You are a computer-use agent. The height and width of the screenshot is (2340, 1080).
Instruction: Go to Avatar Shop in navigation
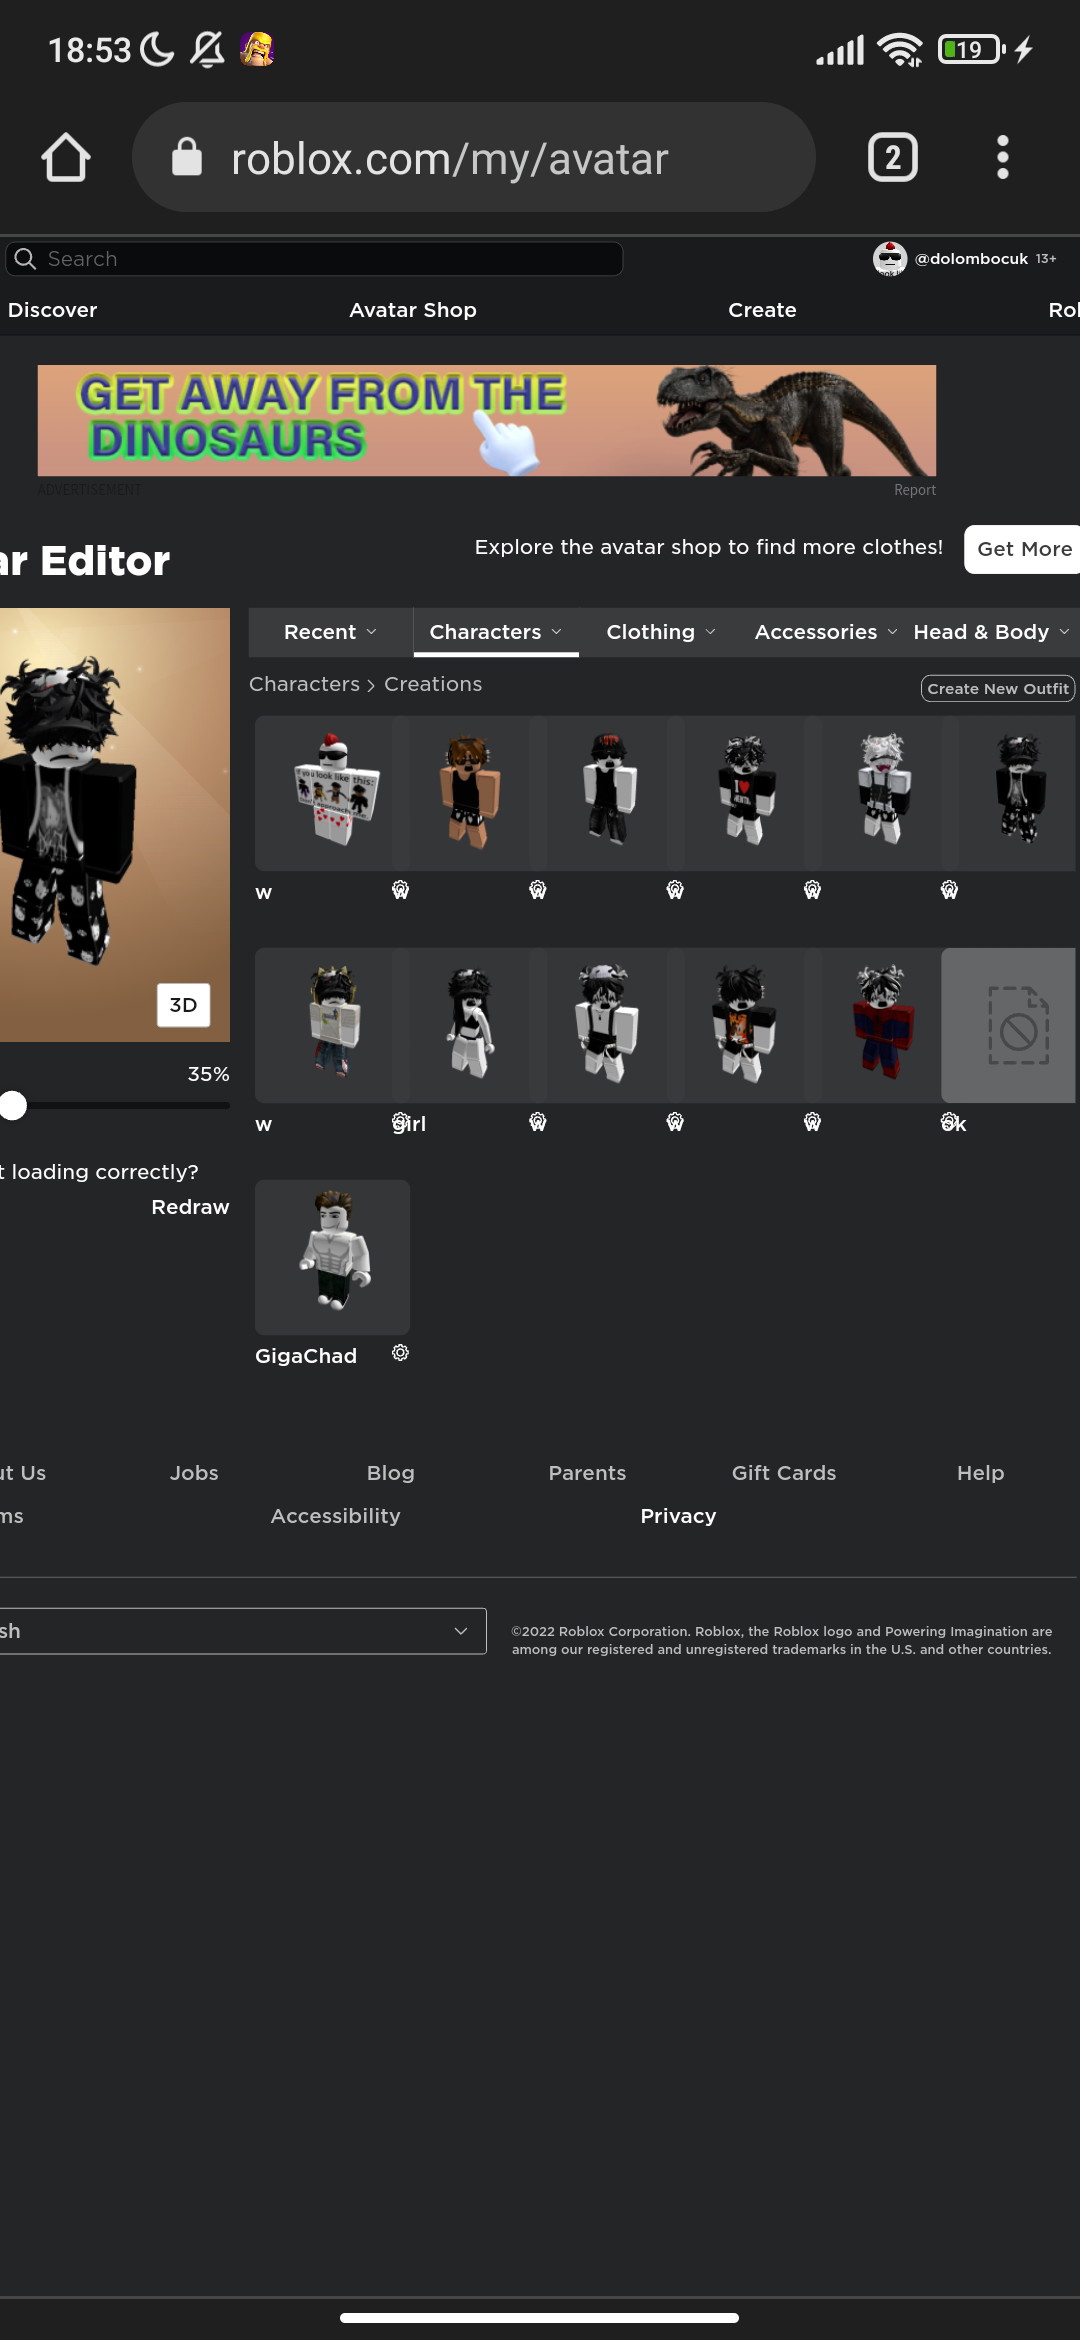click(x=412, y=310)
